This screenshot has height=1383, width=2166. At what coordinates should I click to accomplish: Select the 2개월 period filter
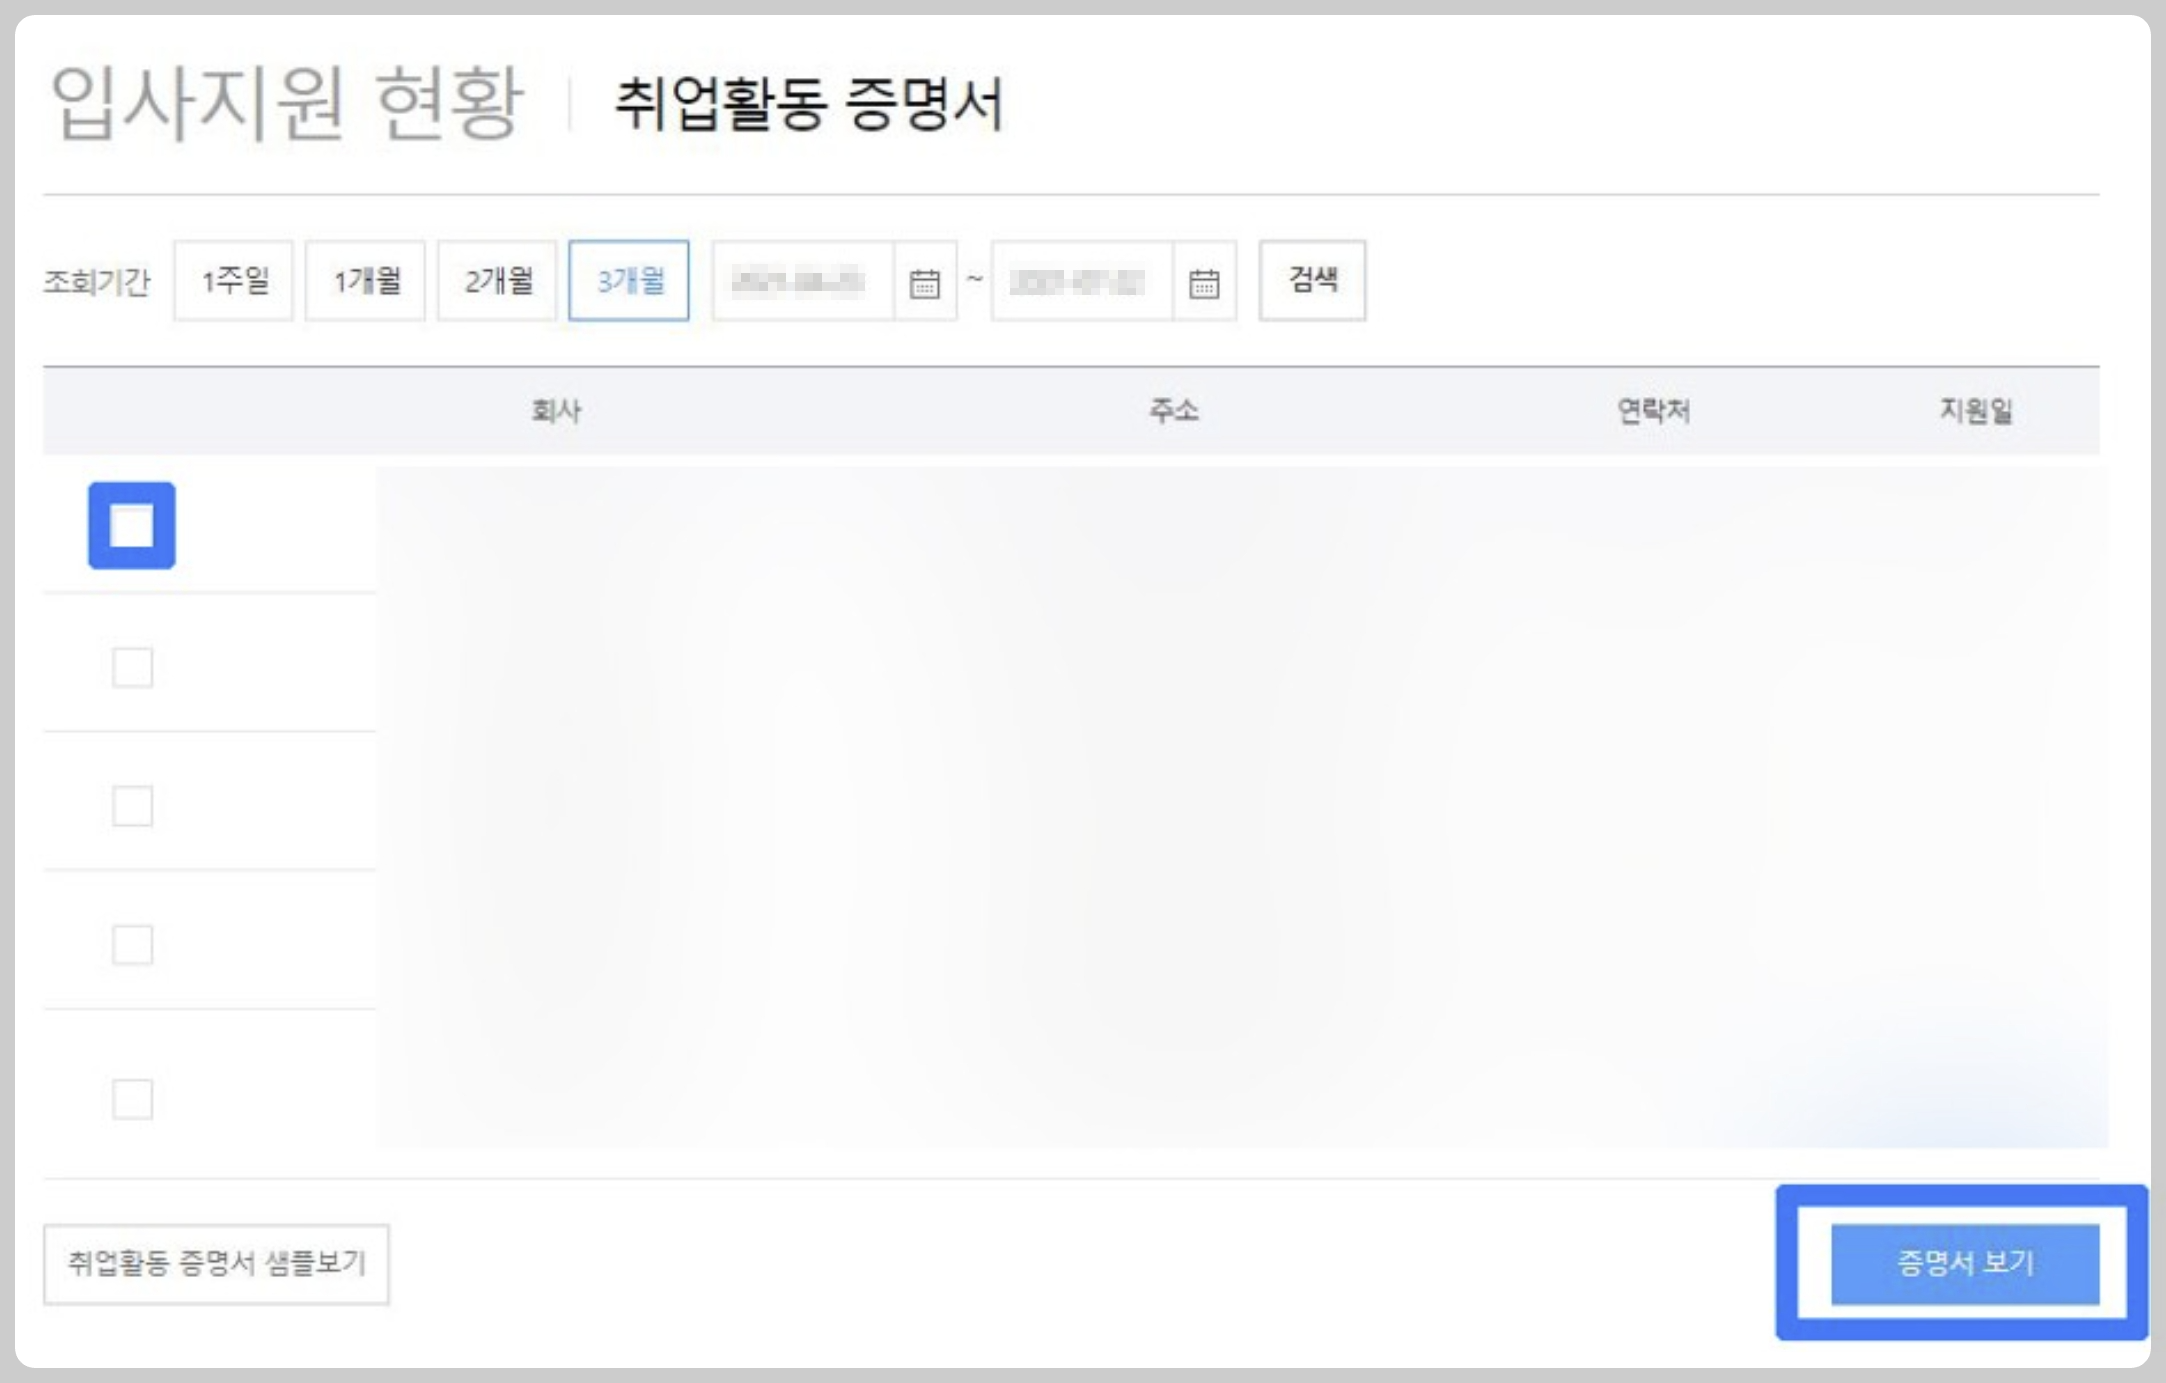click(497, 281)
